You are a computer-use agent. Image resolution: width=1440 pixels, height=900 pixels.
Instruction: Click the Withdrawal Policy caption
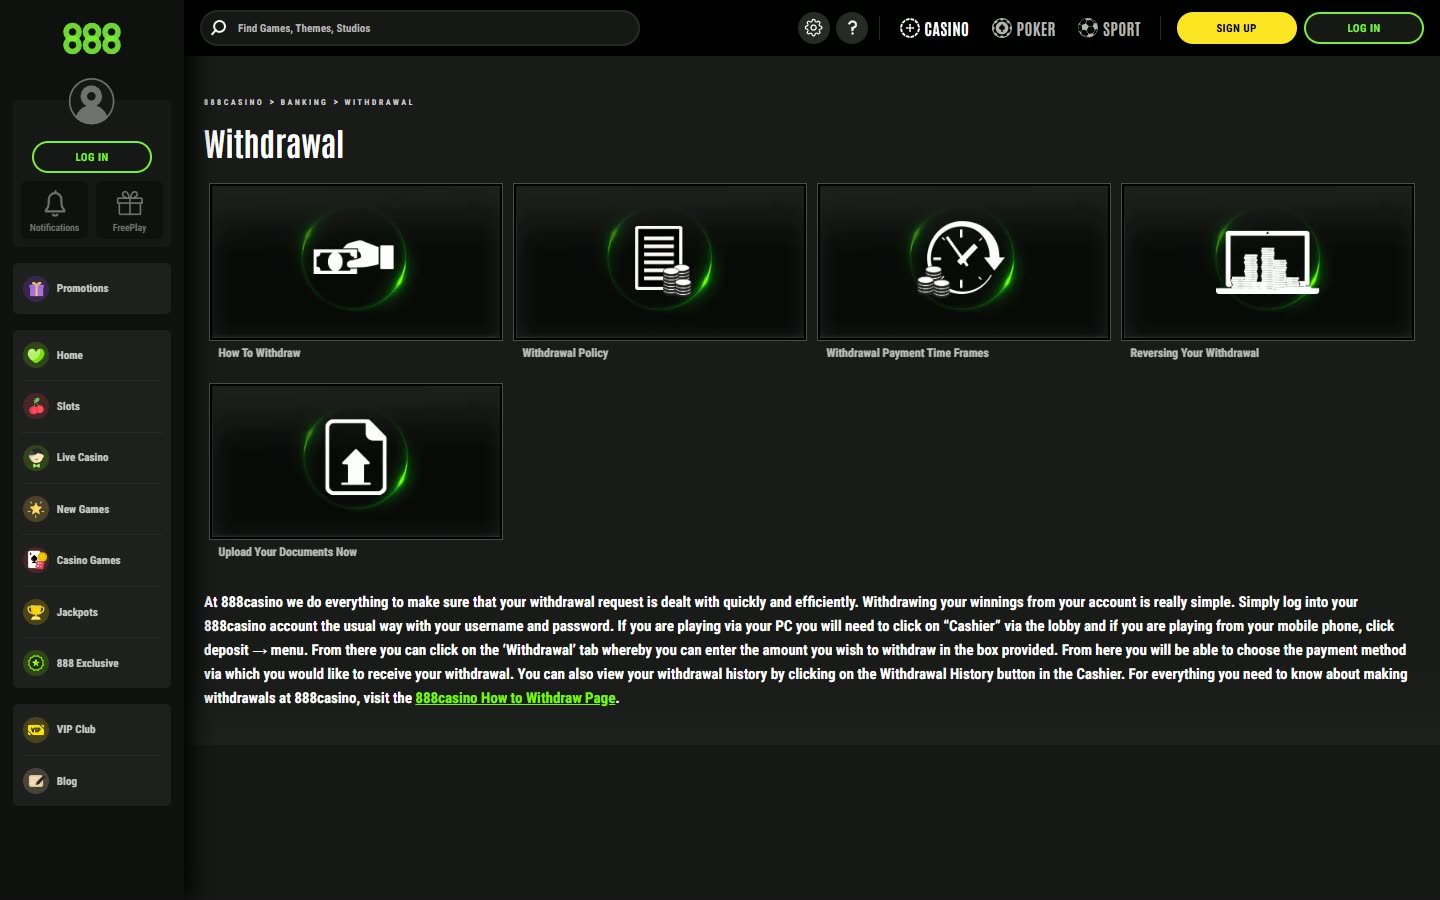(x=565, y=353)
